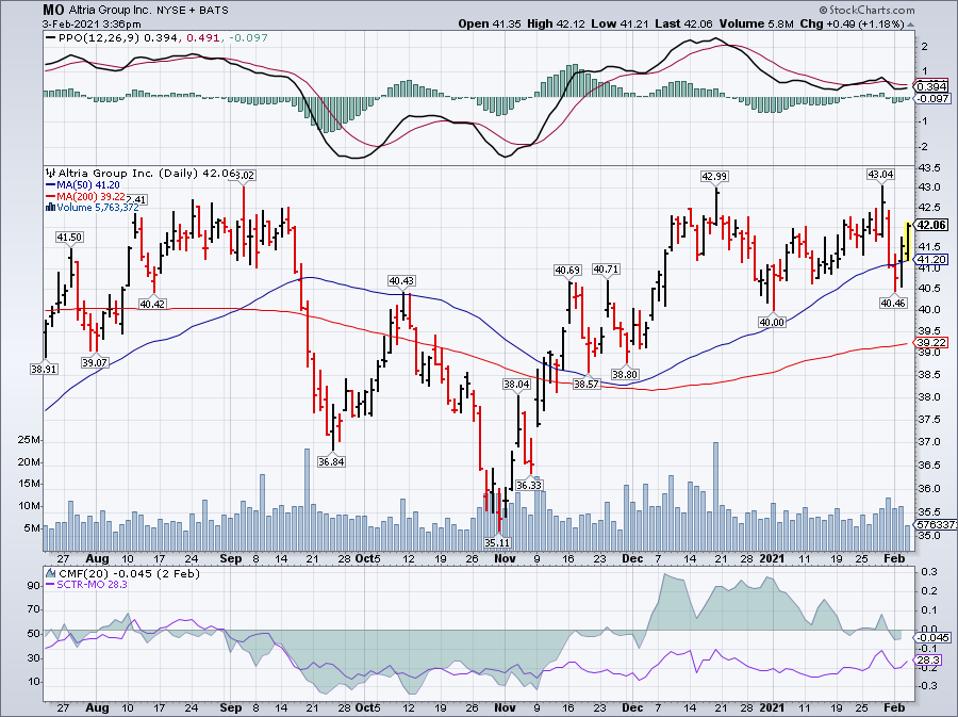Click the 40.46 low price annotation

(x=894, y=302)
